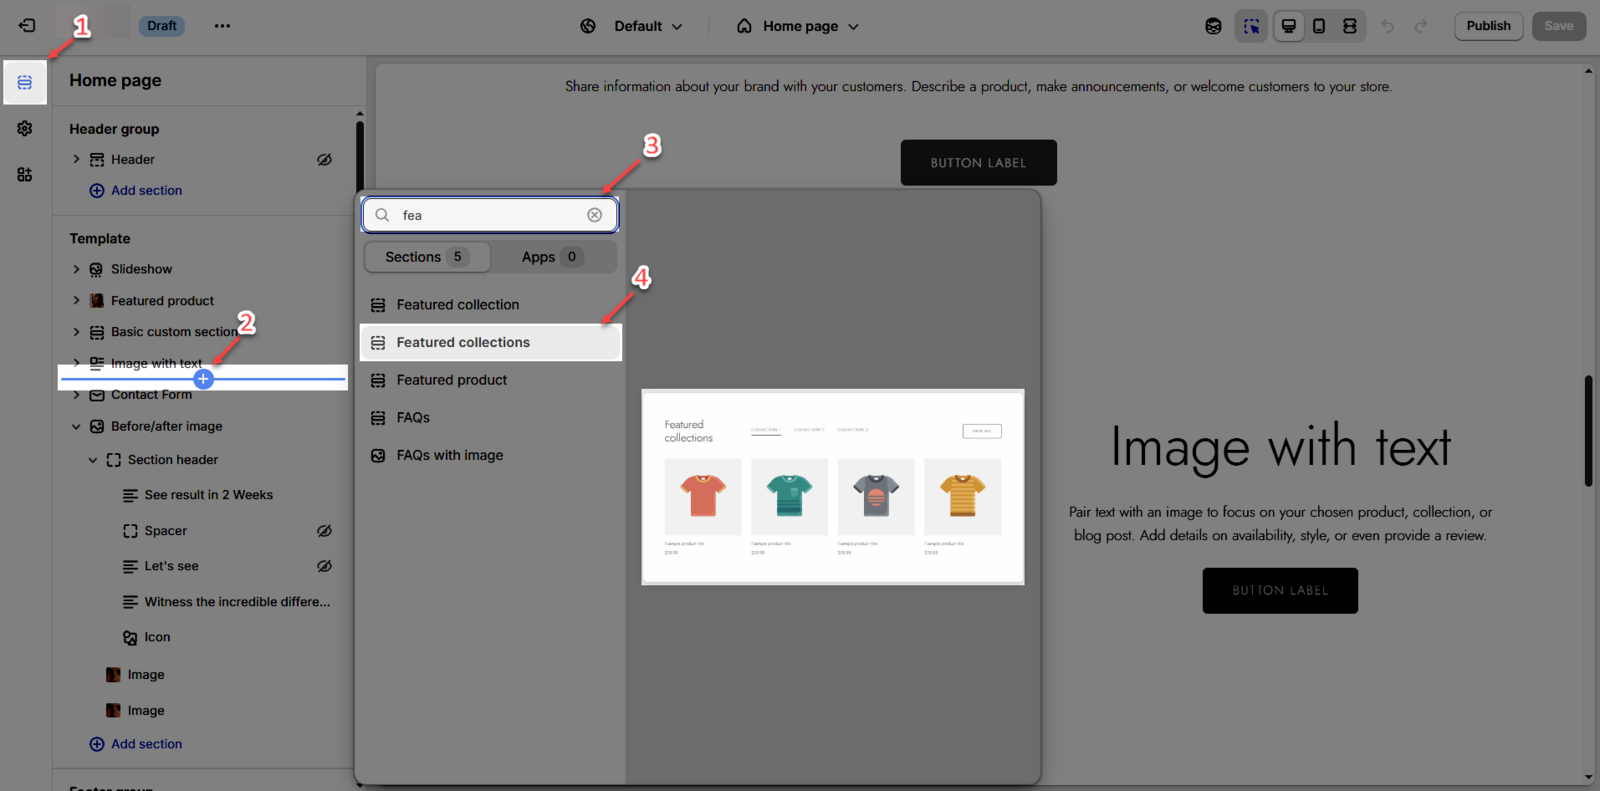
Task: Open Theme settings gear icon
Action: point(25,129)
